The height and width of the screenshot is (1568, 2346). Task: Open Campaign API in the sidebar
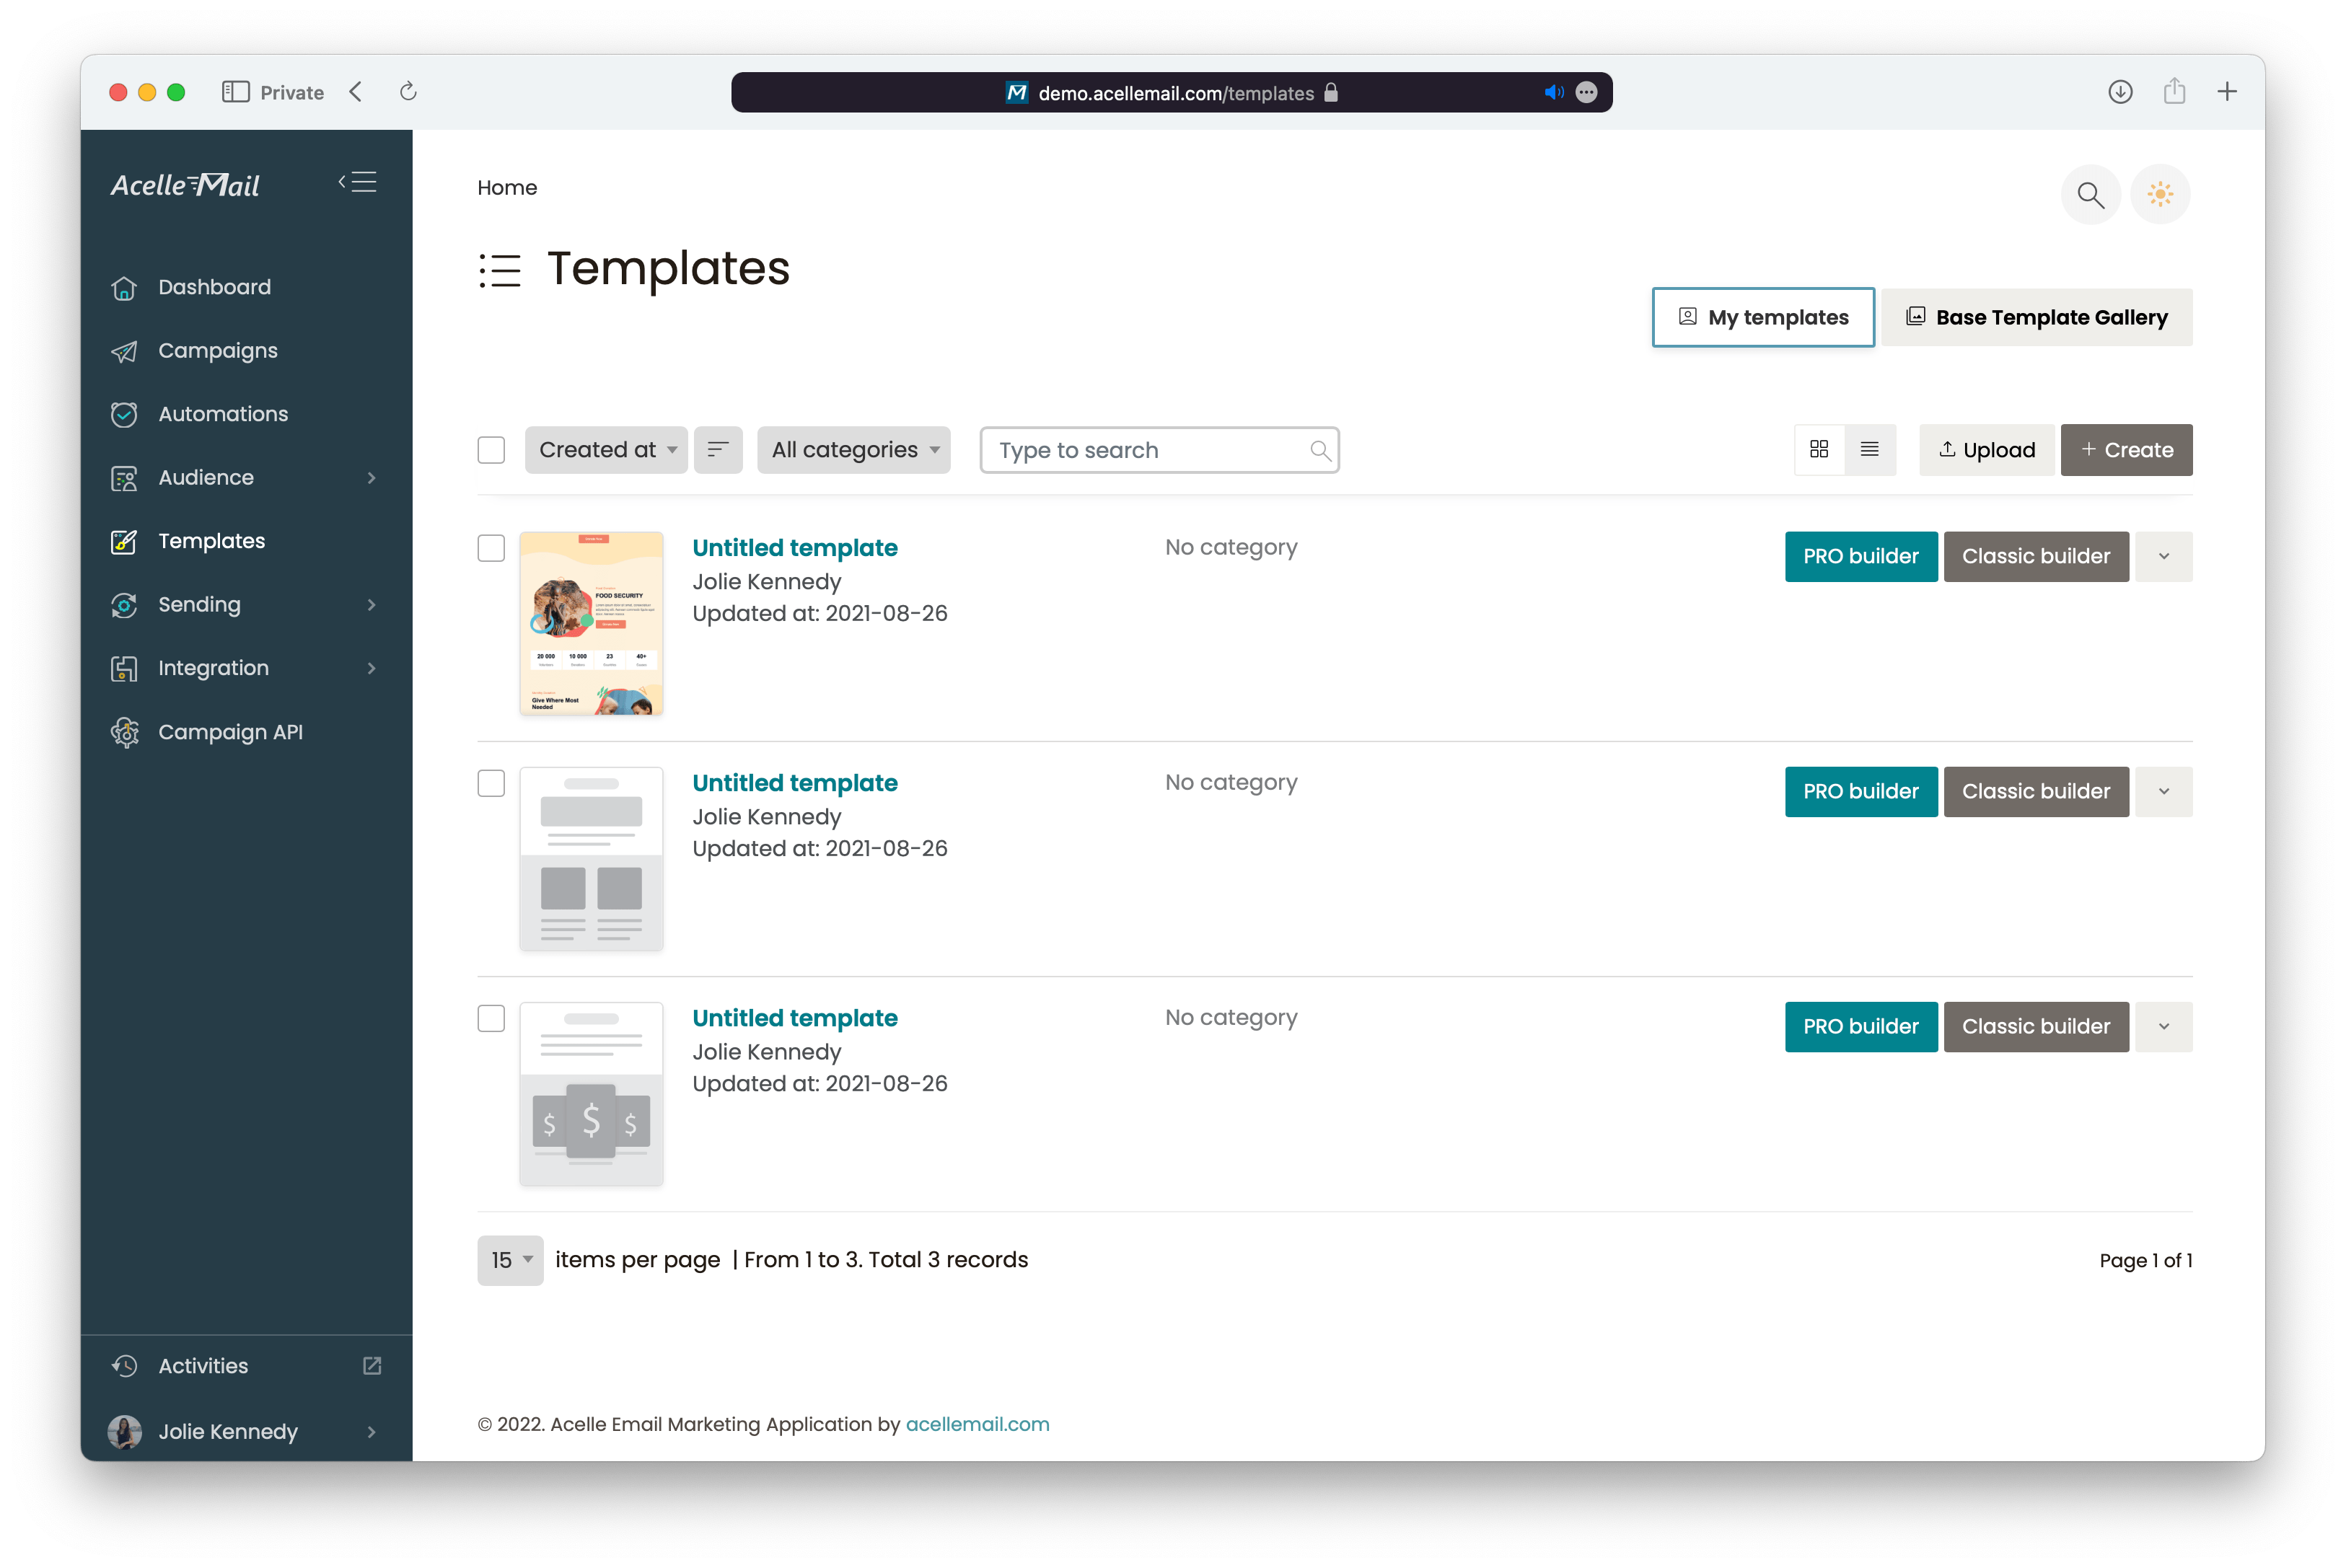(x=230, y=732)
